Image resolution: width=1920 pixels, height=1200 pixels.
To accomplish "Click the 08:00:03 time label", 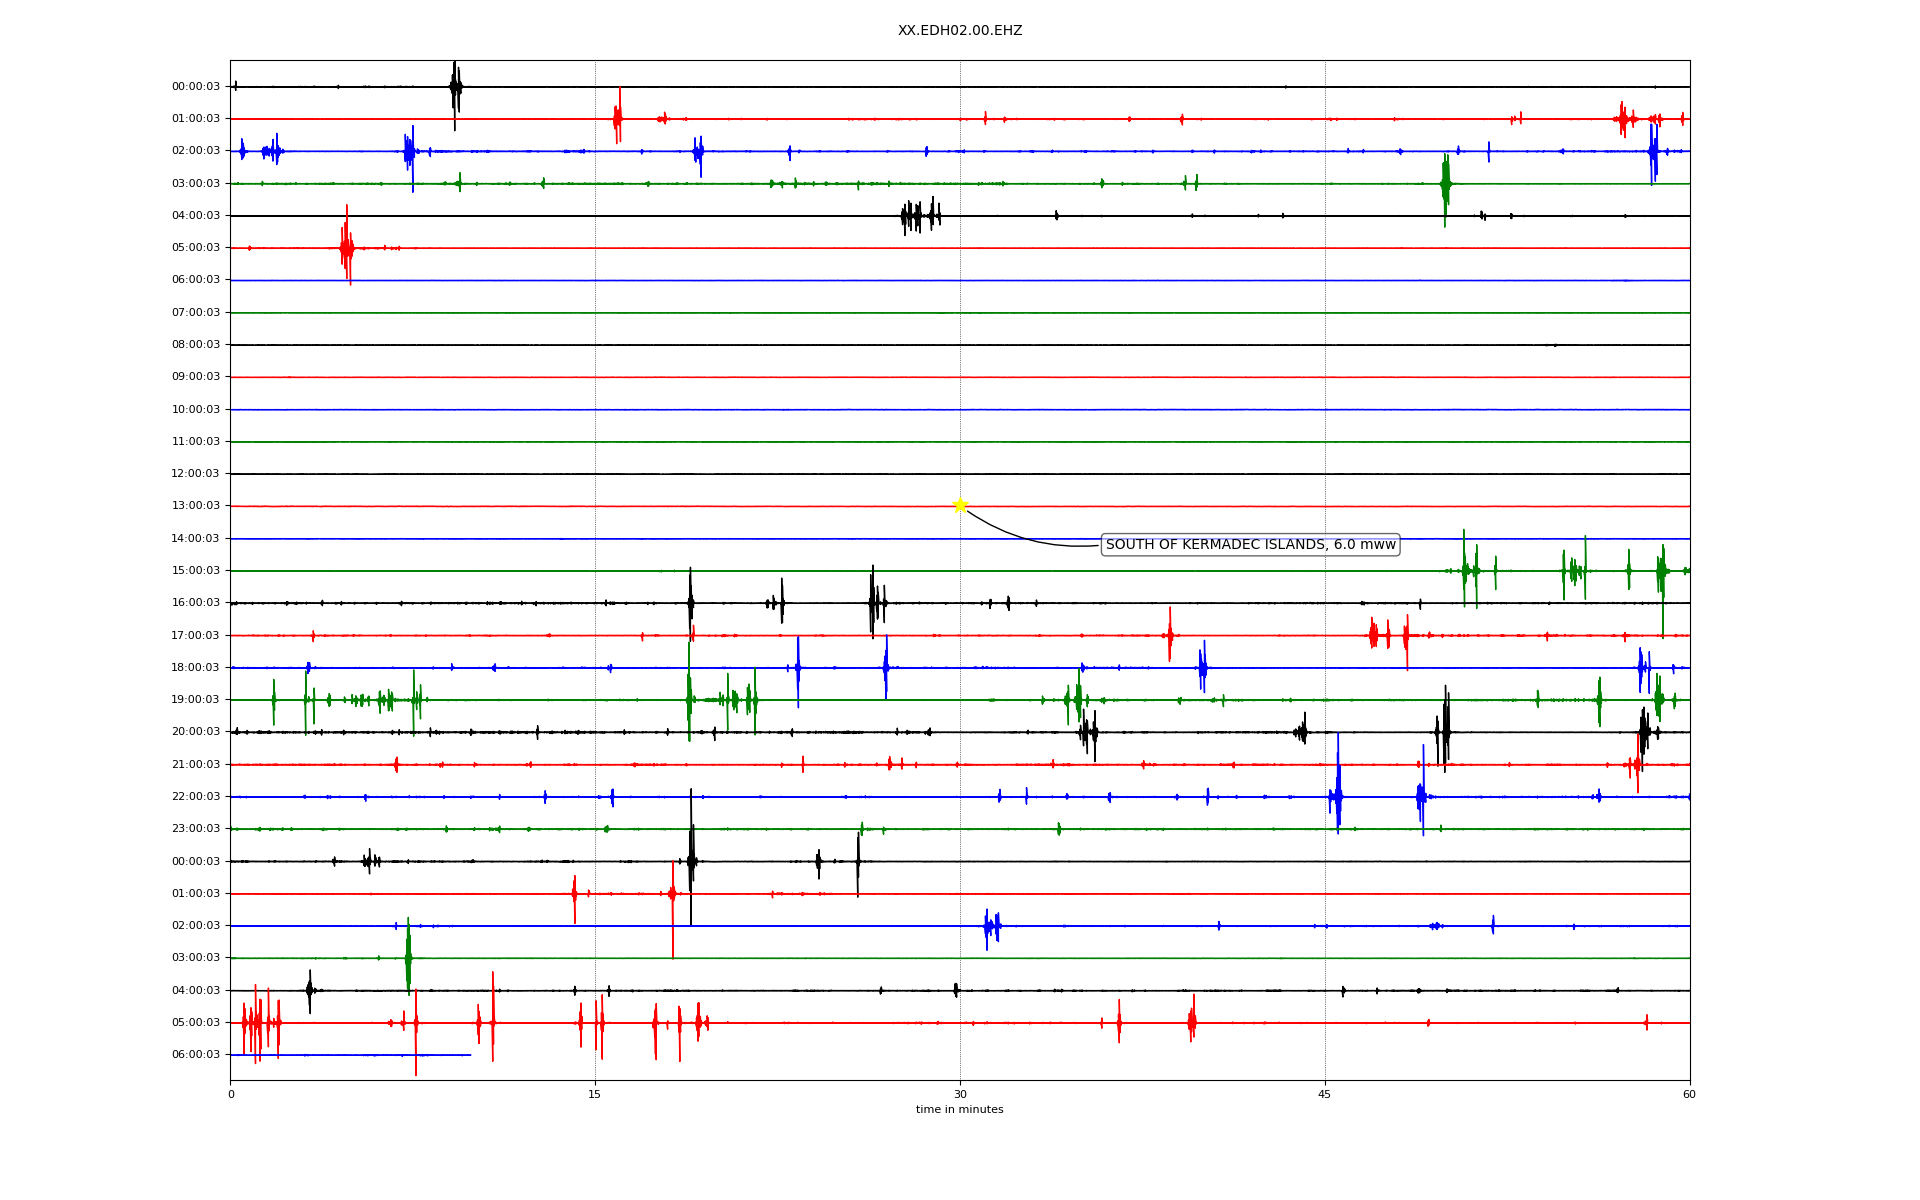I will tap(196, 345).
